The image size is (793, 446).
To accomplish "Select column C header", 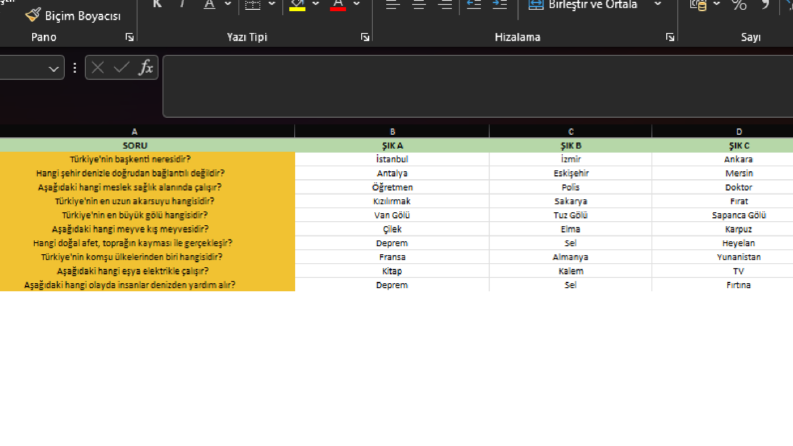I will tap(570, 131).
